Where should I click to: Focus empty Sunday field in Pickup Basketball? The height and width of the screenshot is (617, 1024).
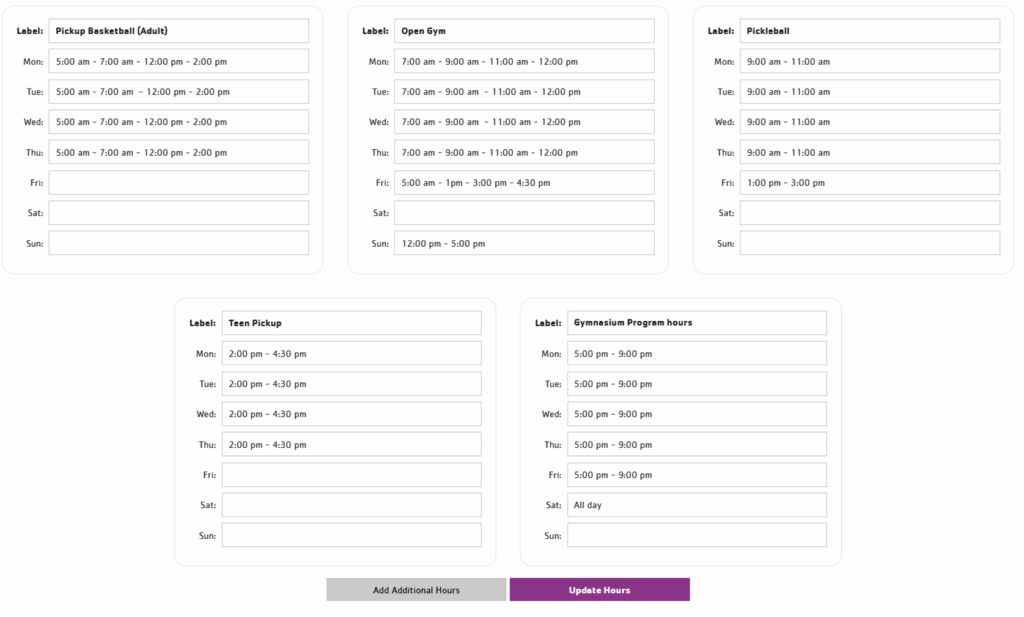(x=179, y=243)
